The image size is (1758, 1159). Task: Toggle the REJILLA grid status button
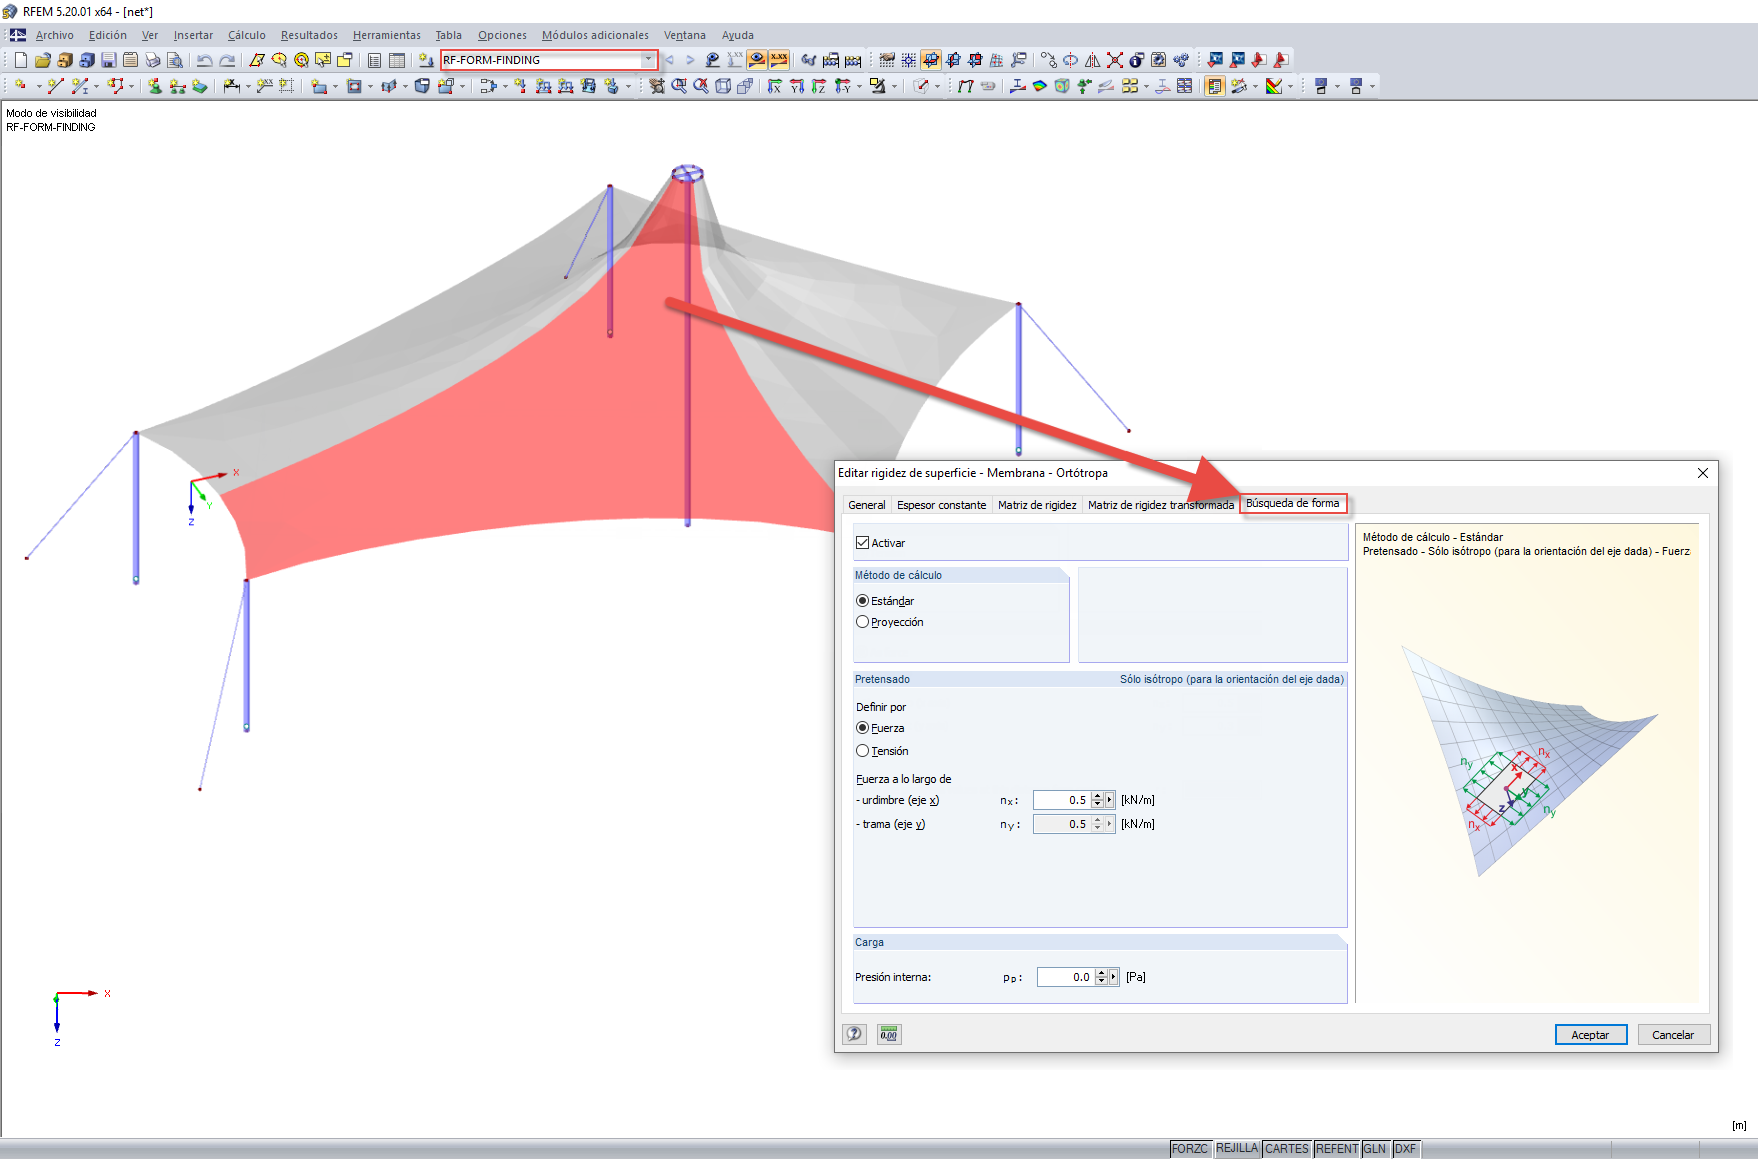click(1237, 1149)
